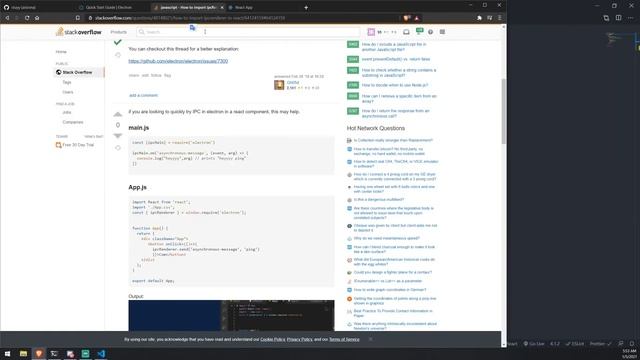Click edit under the accepted answer
This screenshot has height=360, width=640.
[145, 75]
